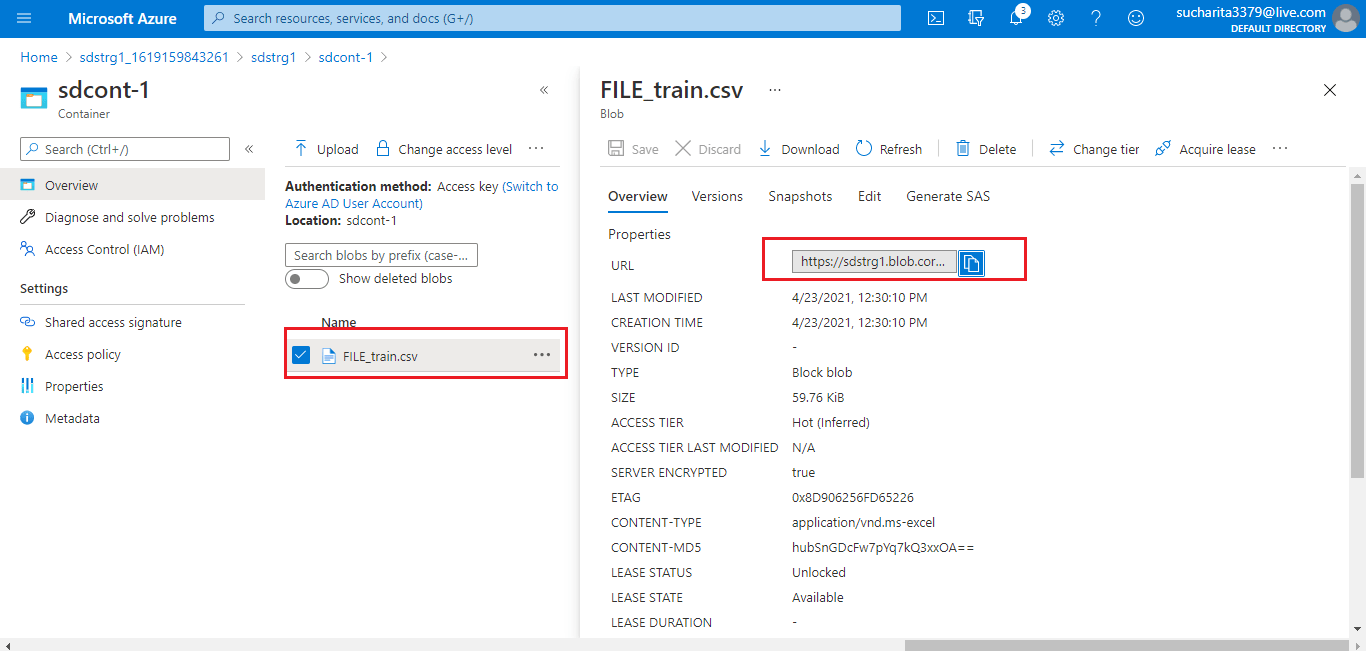Viewport: 1366px width, 651px height.
Task: Go to sdstrg1_1619159843261 breadcrumb
Action: click(x=154, y=57)
